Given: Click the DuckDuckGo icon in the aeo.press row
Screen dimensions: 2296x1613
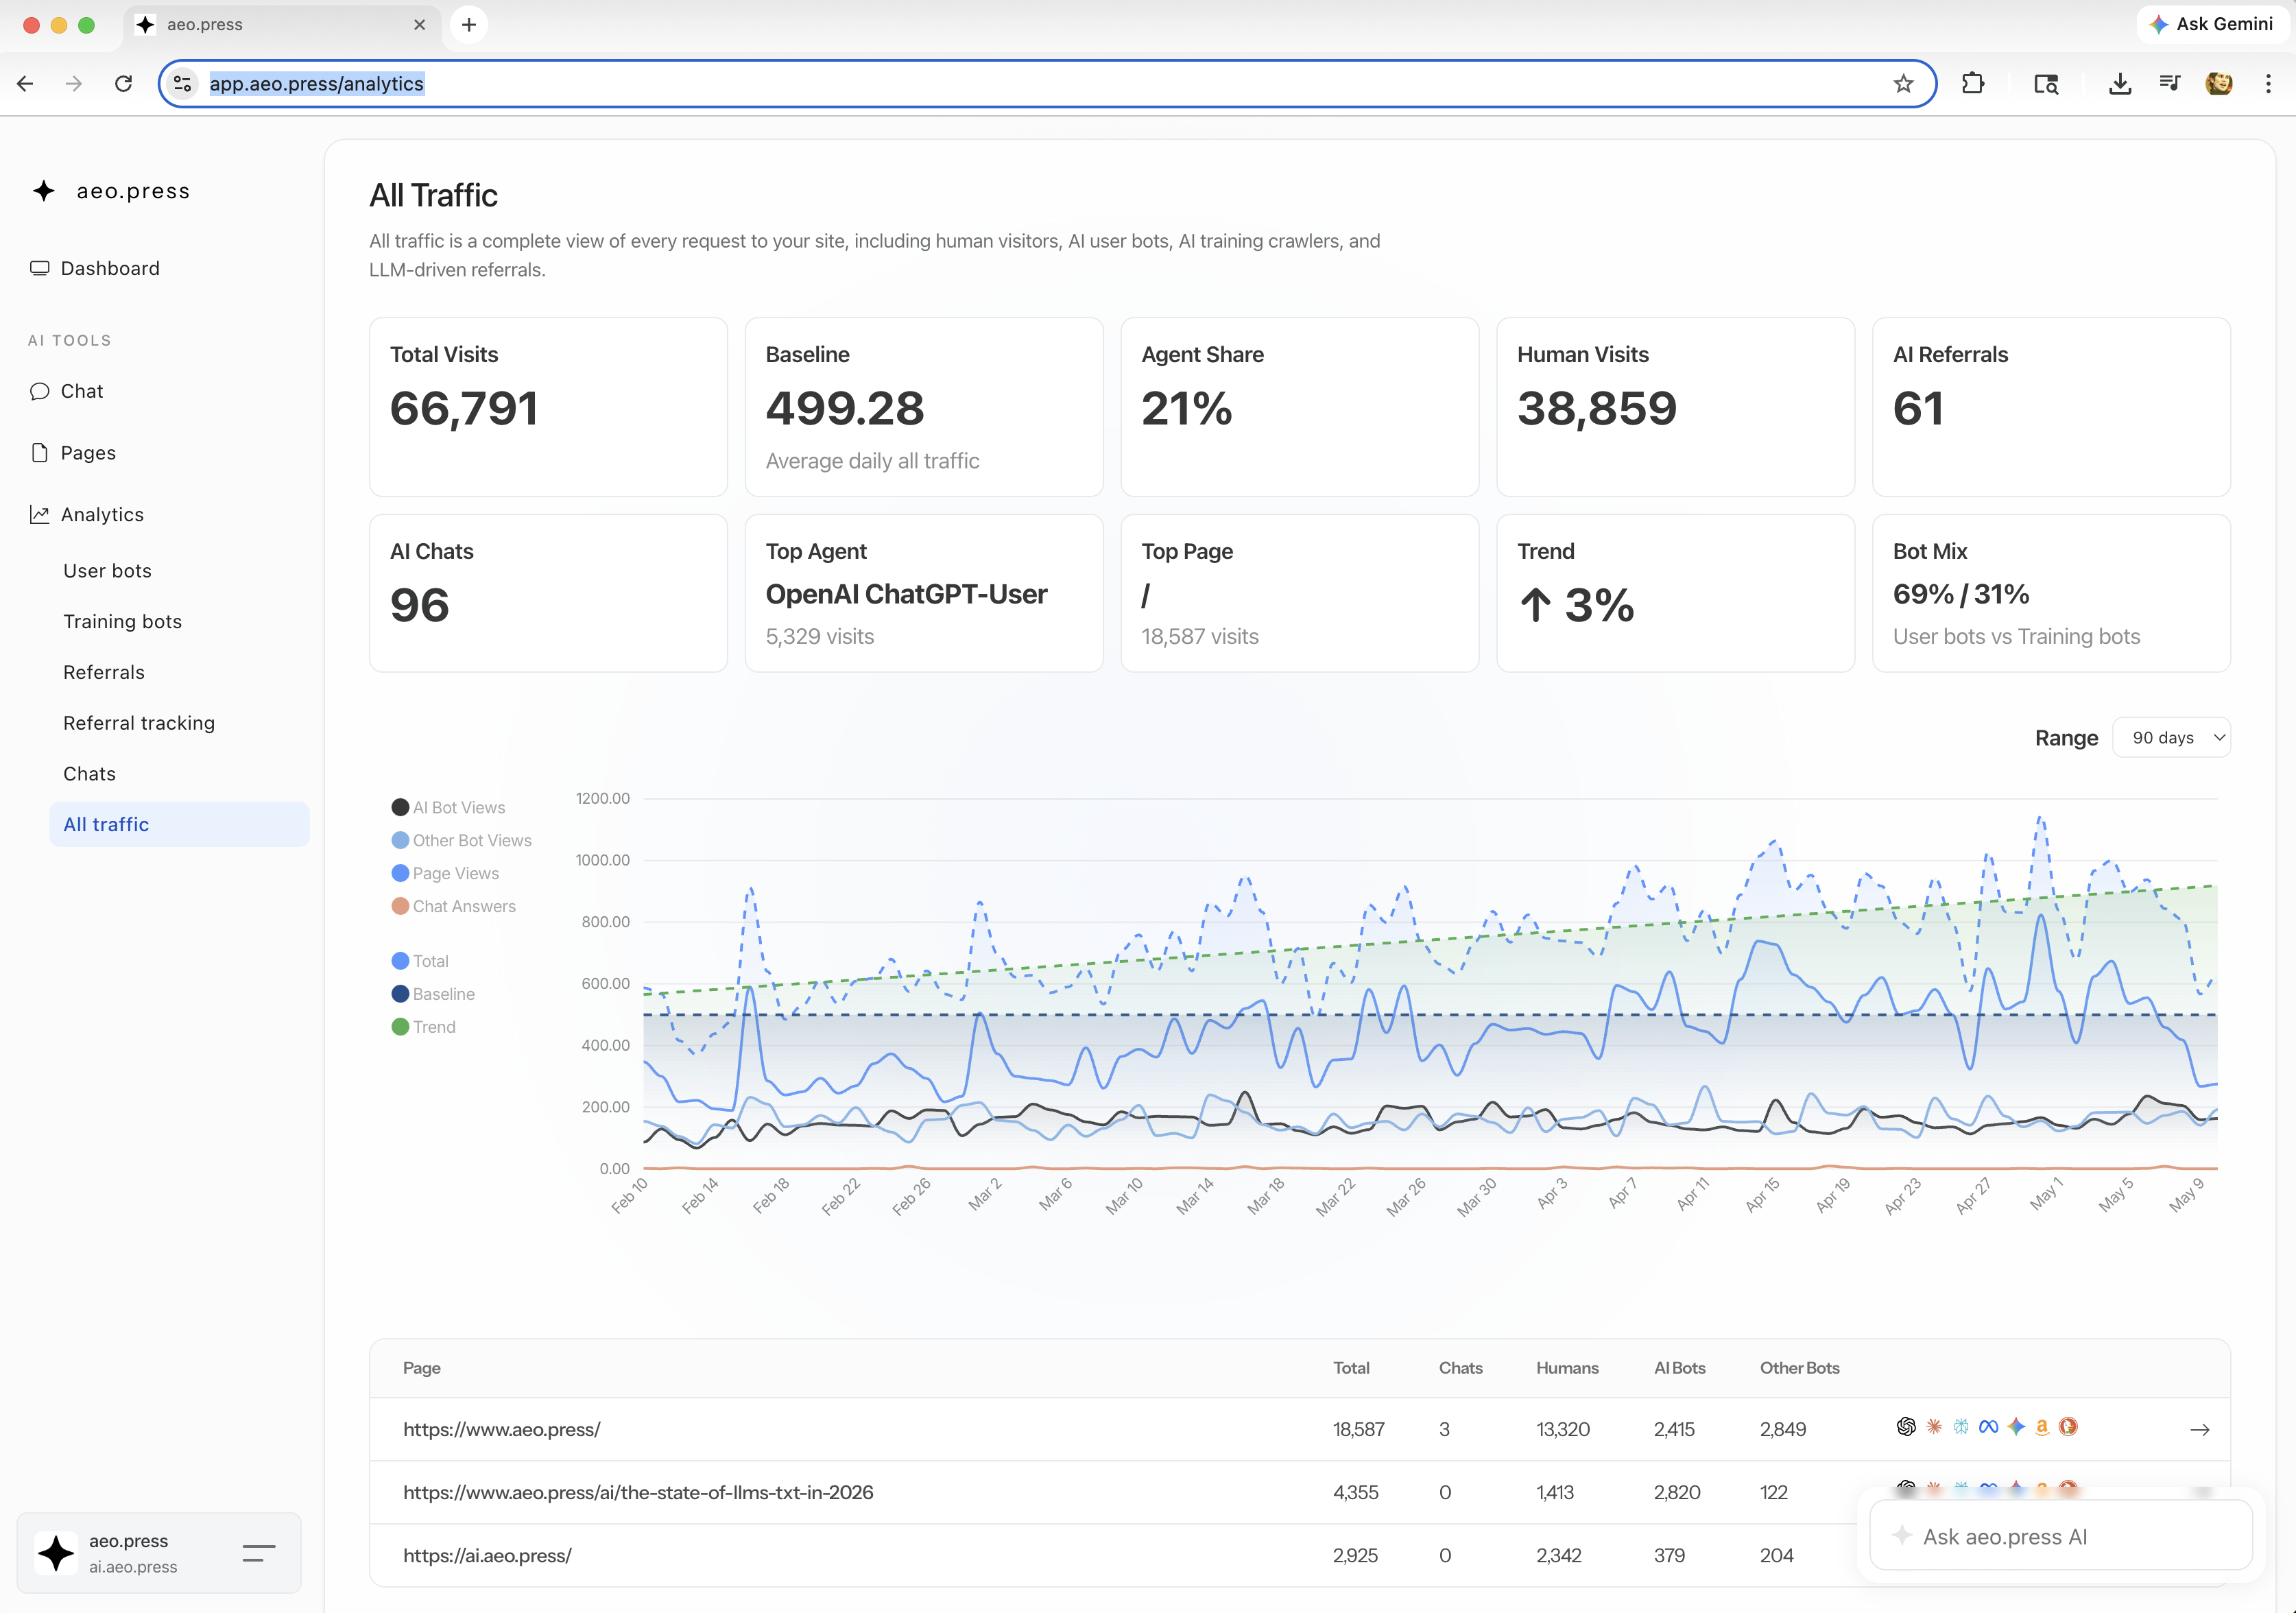Looking at the screenshot, I should [2068, 1427].
